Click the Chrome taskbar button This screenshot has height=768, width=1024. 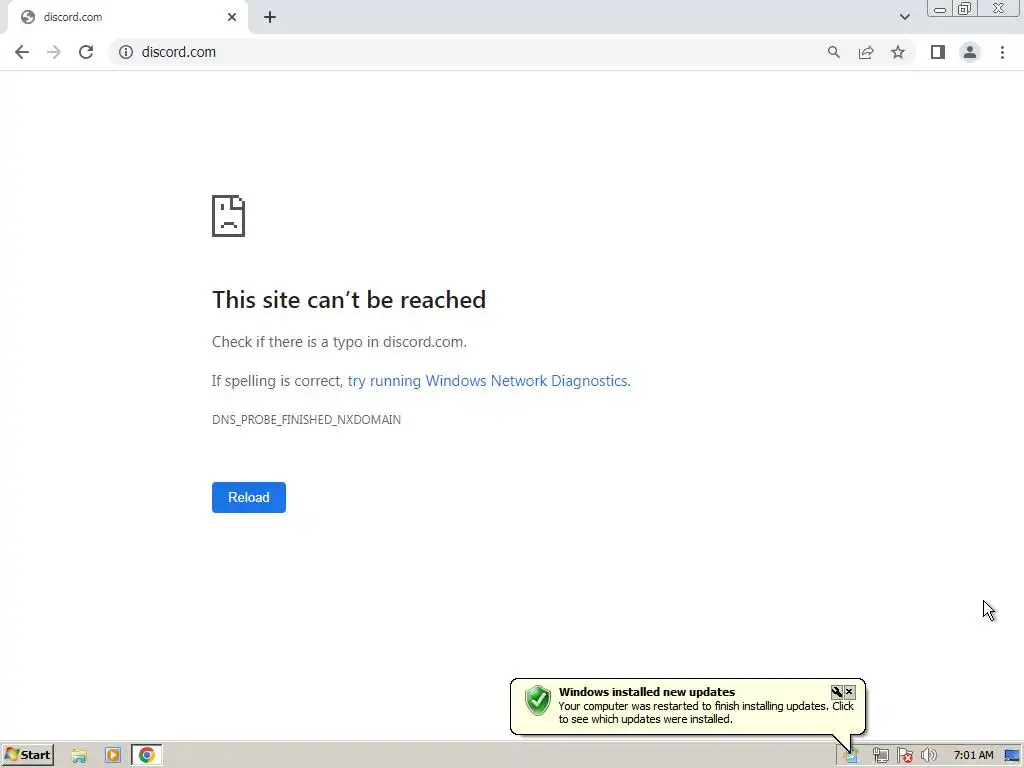point(146,756)
